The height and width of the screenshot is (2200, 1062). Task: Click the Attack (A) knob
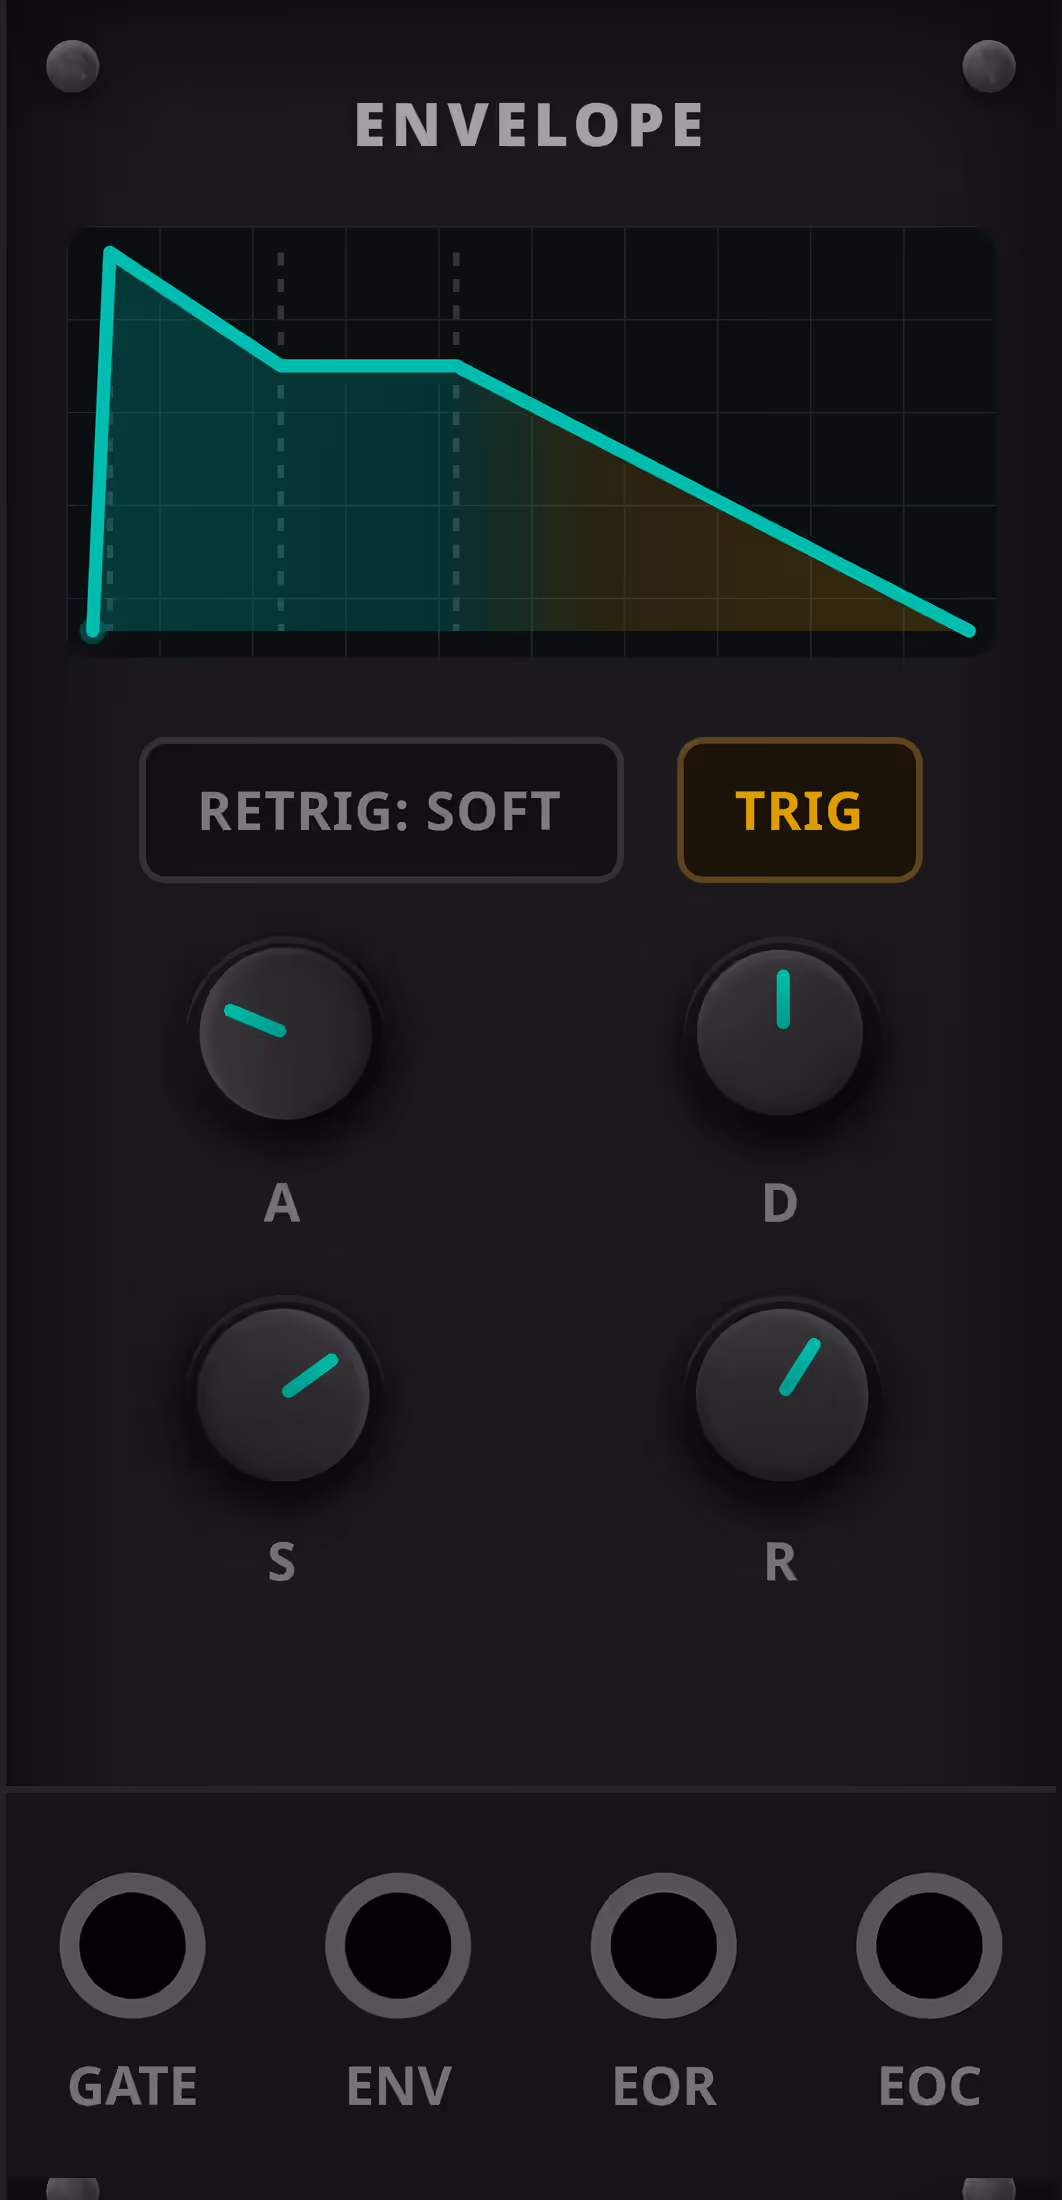point(285,1033)
